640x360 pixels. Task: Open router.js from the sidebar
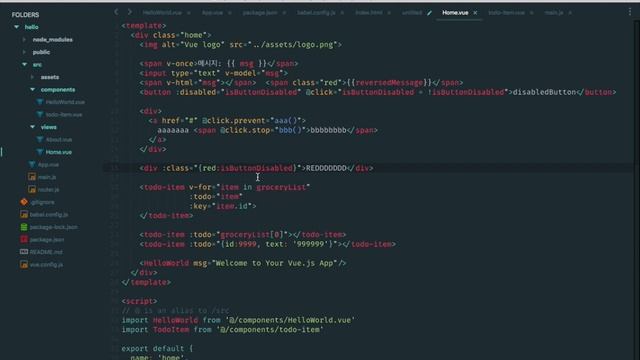(48, 189)
